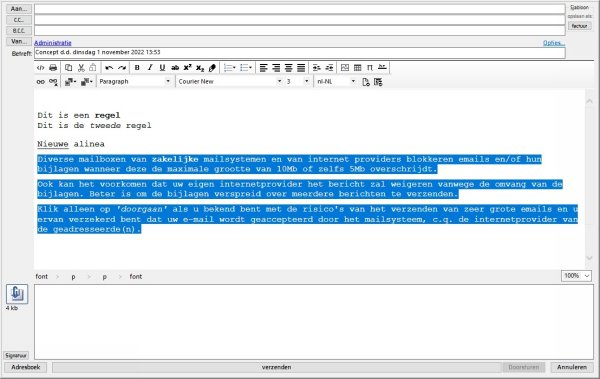The width and height of the screenshot is (600, 379).
Task: Click the undo arrow icon
Action: 109,68
